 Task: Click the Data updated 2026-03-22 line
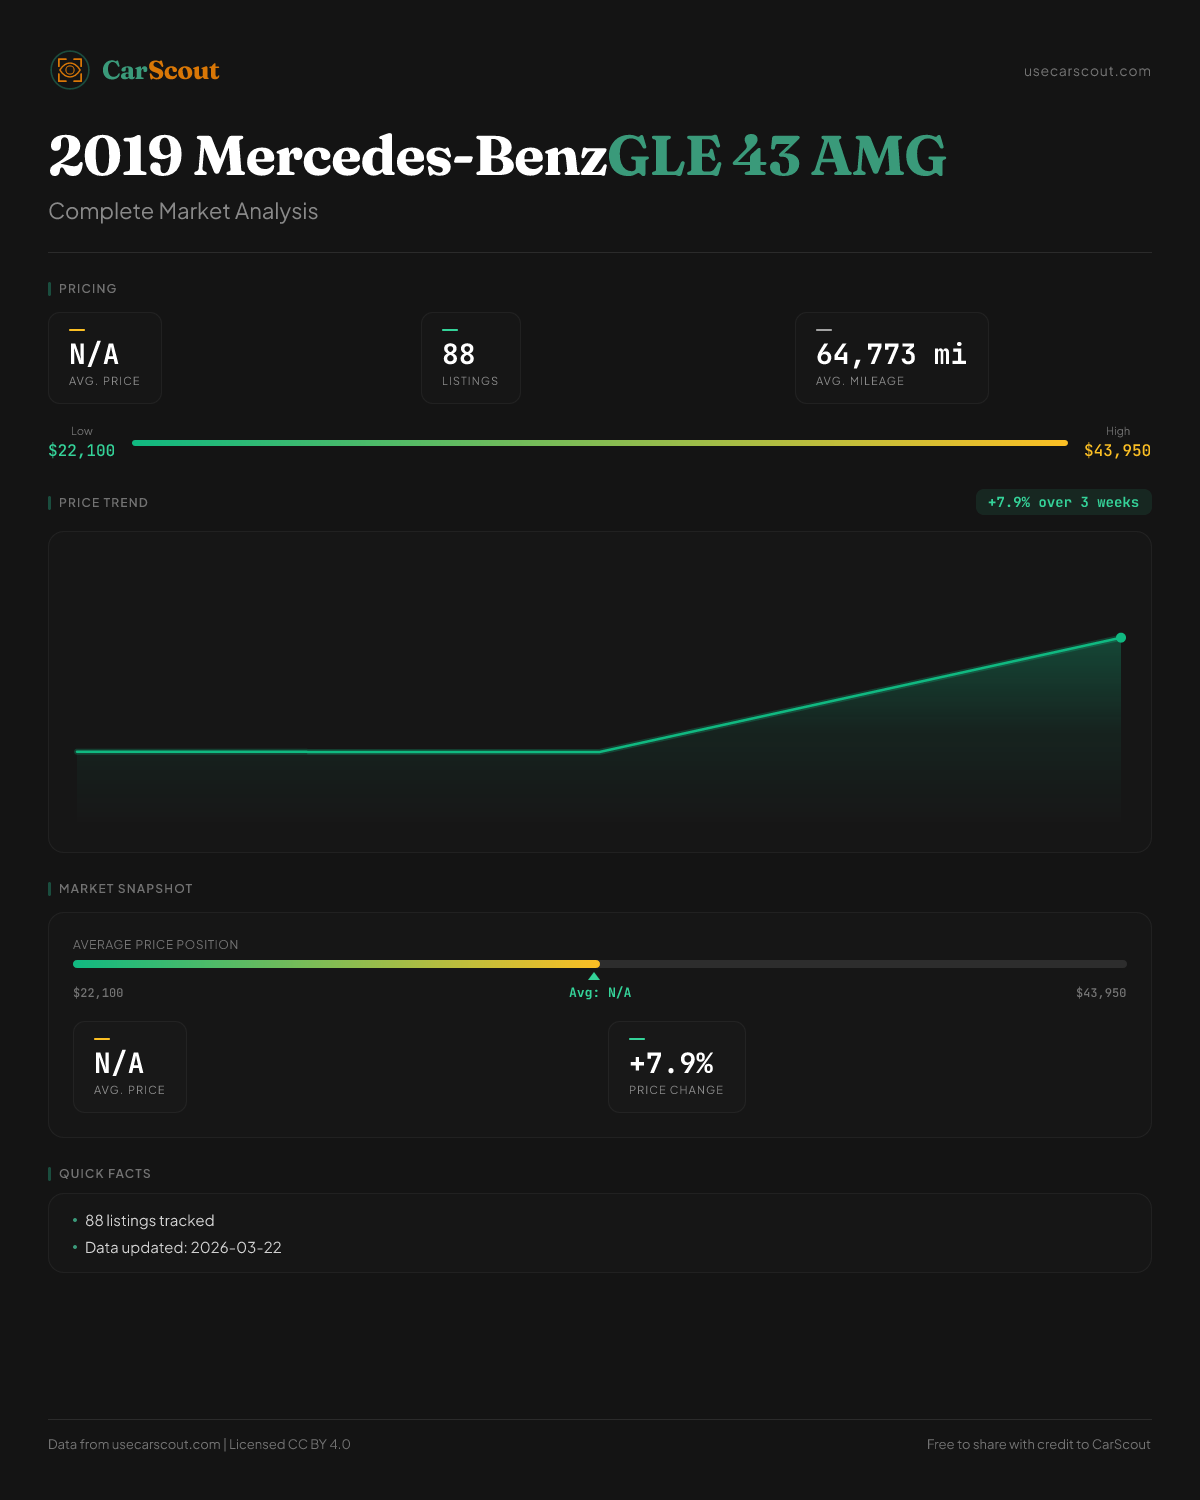pos(183,1247)
